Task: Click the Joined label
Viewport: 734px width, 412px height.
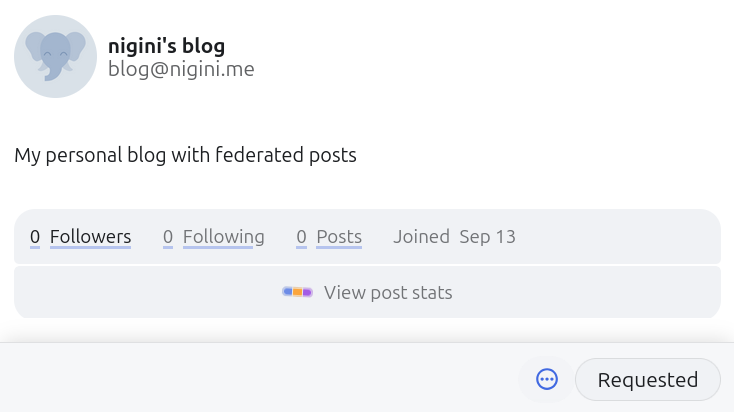Action: coord(421,237)
